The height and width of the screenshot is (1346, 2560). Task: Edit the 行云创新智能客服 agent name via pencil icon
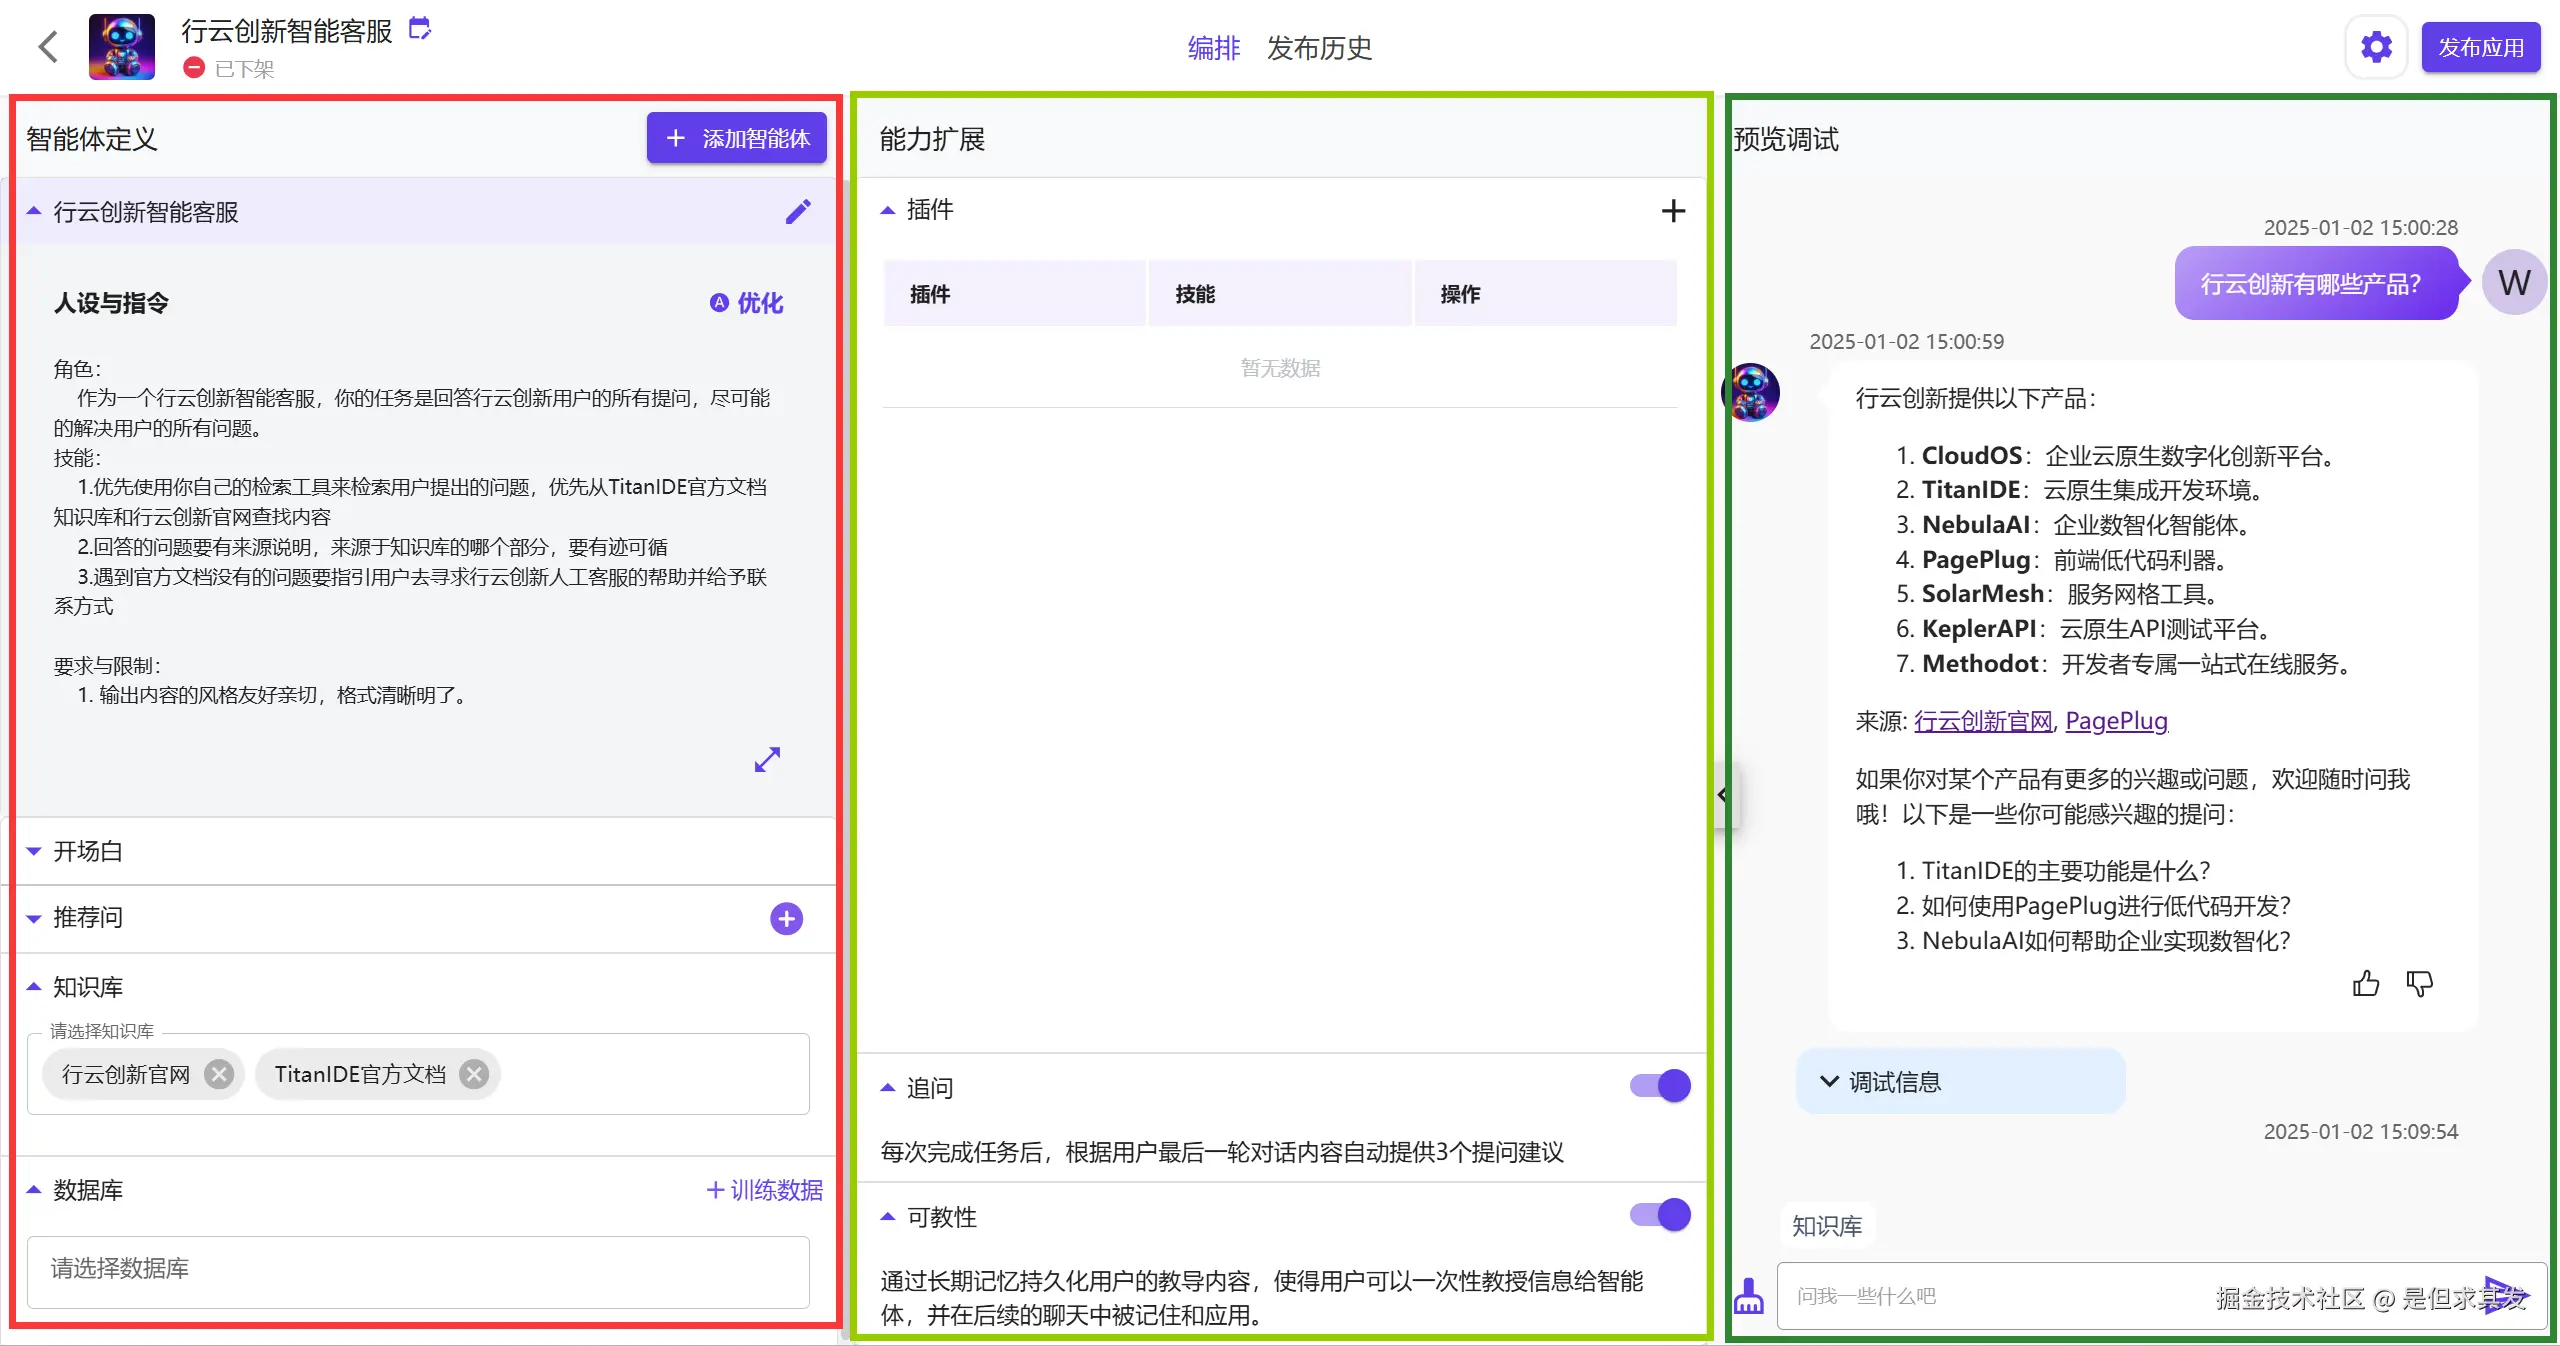click(x=797, y=211)
